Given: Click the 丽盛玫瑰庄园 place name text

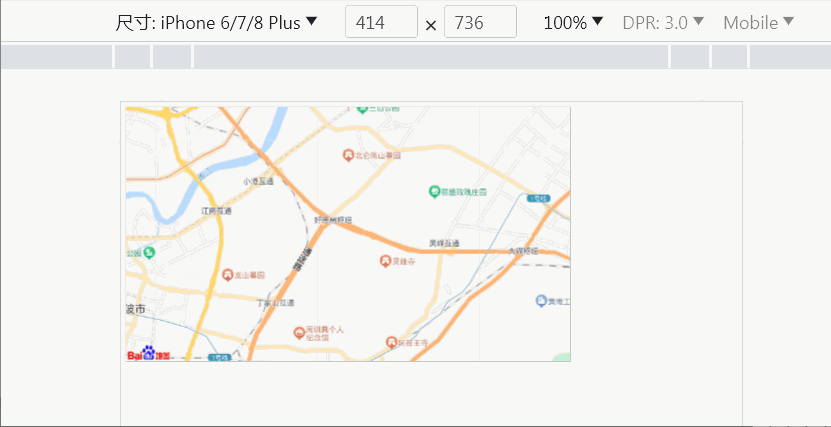Looking at the screenshot, I should [x=464, y=192].
